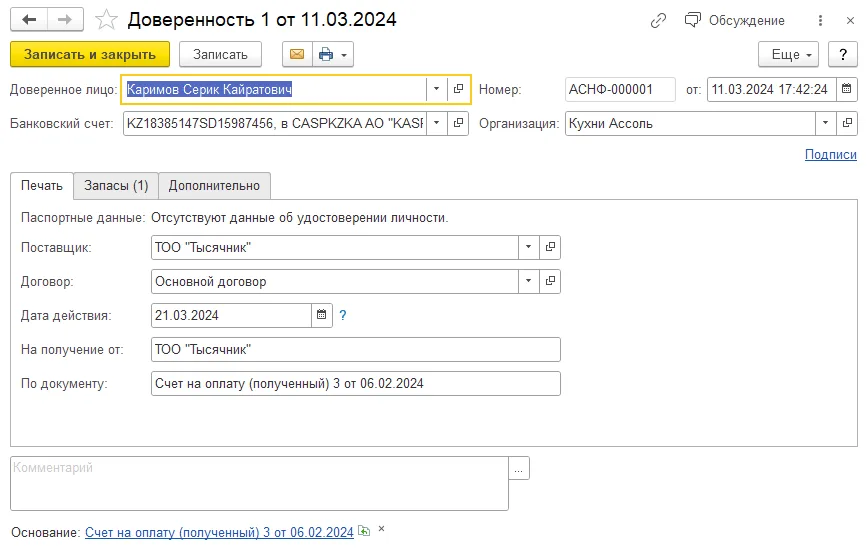Click the Дата действия field 21.03.2024
Screen dimensions: 867x548
(231, 315)
